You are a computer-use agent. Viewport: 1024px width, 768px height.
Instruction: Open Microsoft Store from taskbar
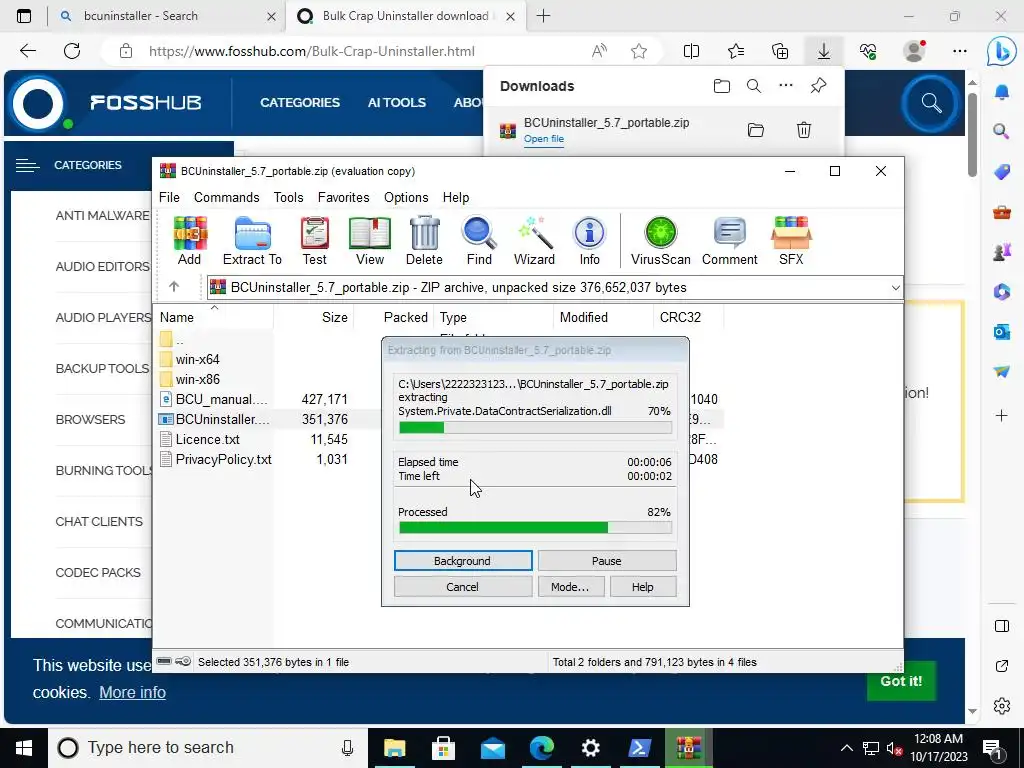click(x=443, y=748)
